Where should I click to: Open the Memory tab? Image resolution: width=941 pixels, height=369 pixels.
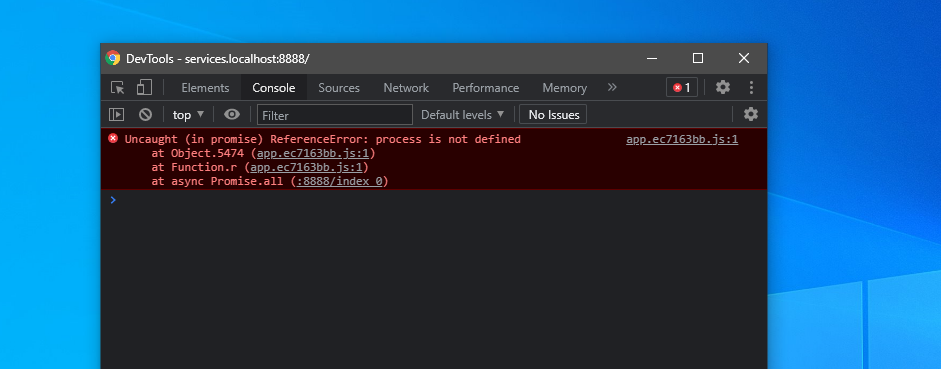pyautogui.click(x=564, y=88)
